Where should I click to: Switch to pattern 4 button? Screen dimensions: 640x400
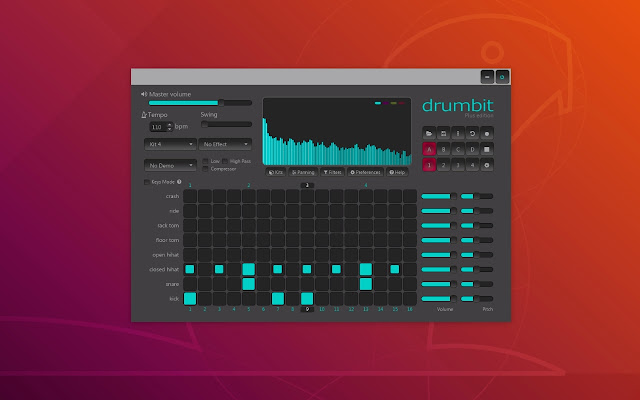(472, 165)
